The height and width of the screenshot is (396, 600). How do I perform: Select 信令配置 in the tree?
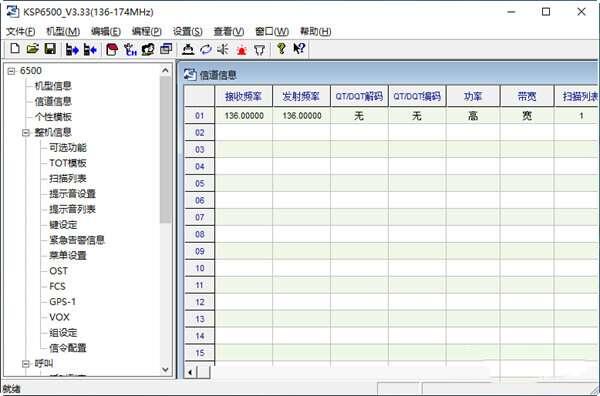[68, 348]
